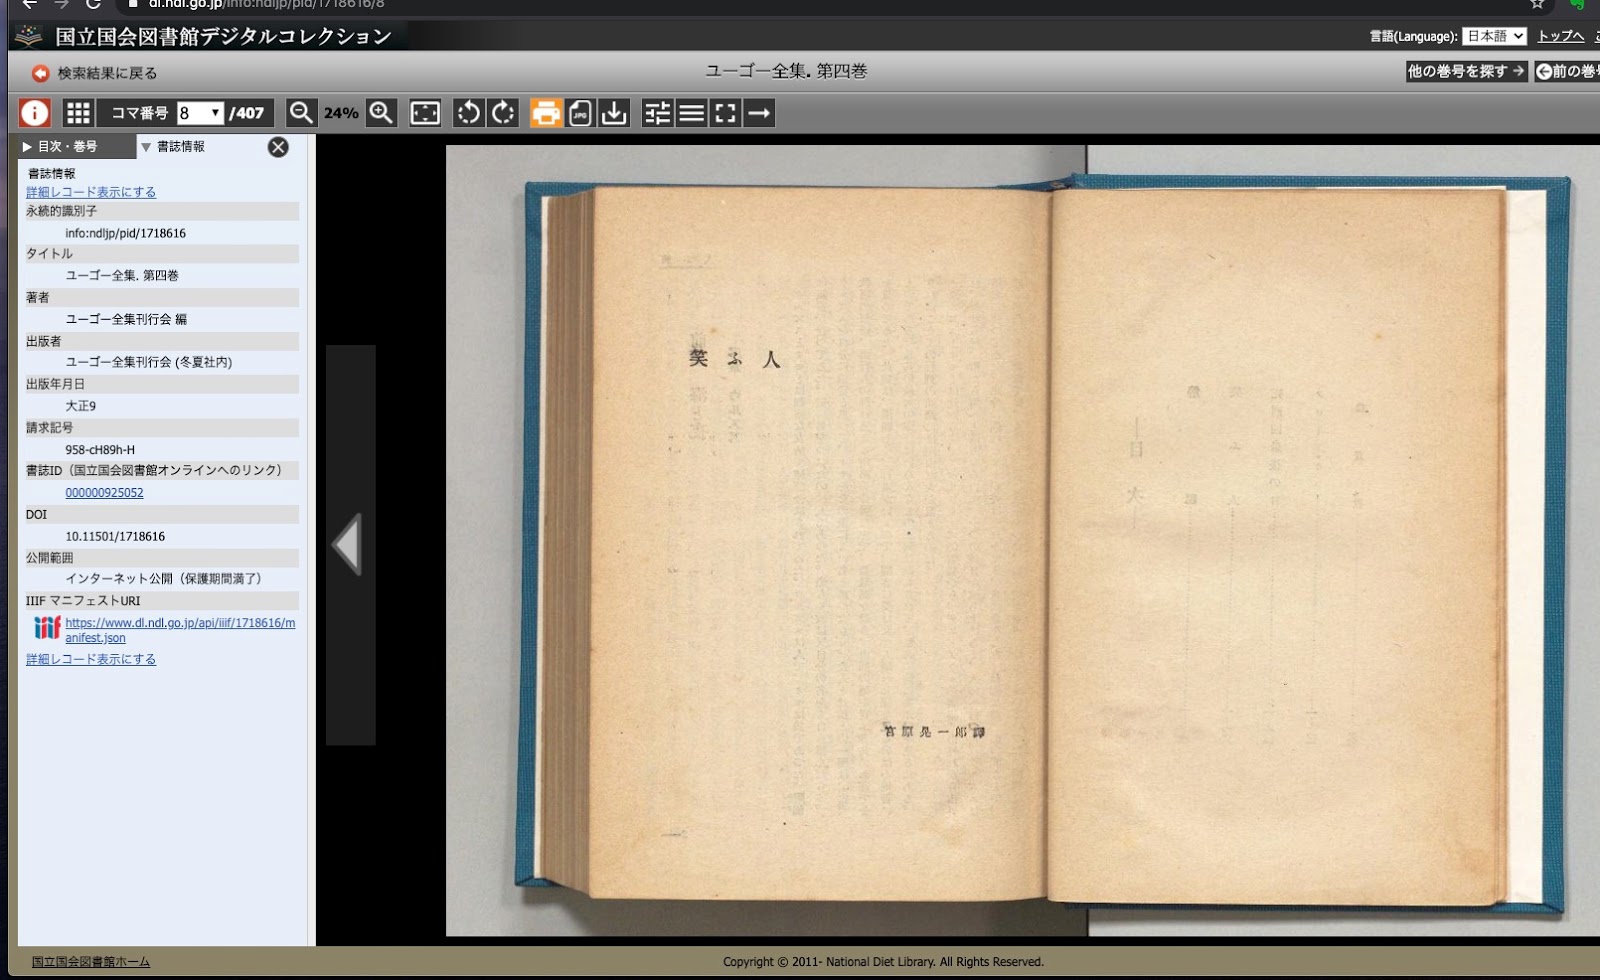The height and width of the screenshot is (980, 1600).
Task: Zoom out with the minus magnifier
Action: pos(301,113)
